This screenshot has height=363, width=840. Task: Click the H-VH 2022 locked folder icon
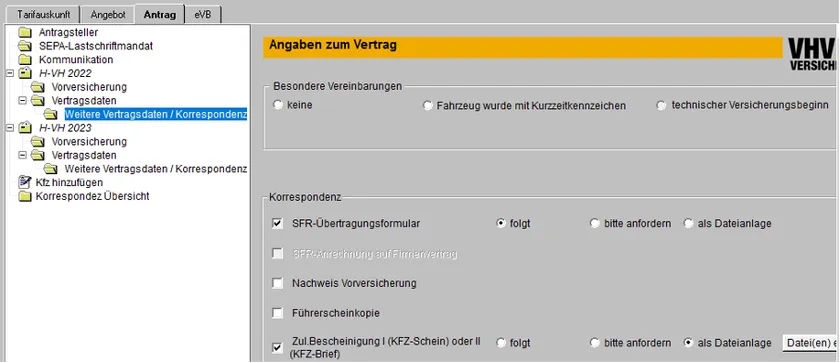click(25, 73)
